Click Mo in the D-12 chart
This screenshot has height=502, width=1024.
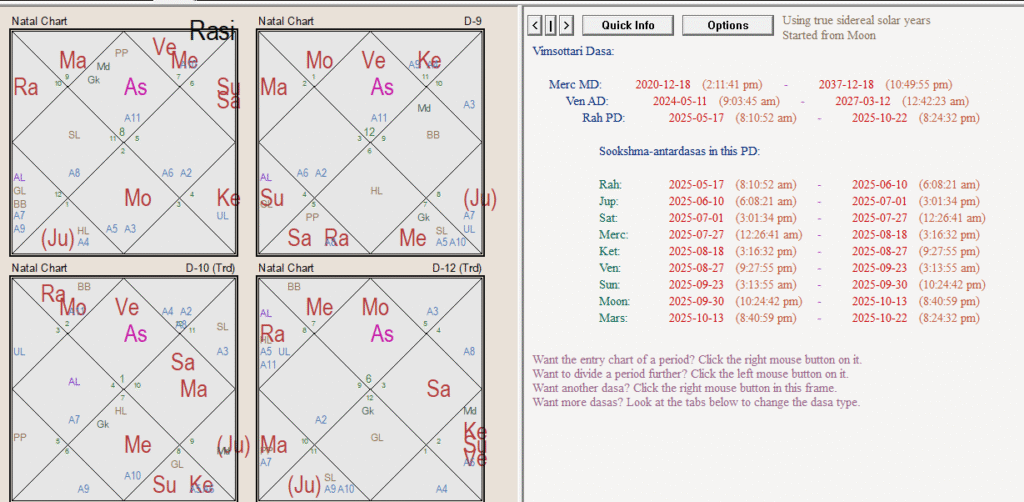tap(376, 307)
